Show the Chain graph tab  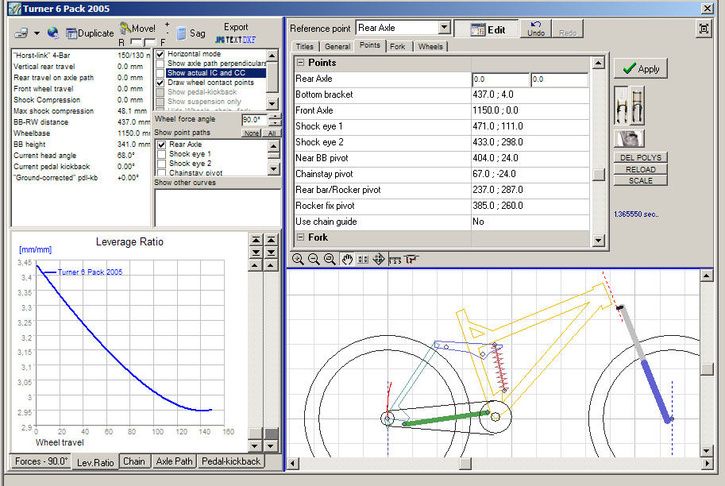[134, 461]
